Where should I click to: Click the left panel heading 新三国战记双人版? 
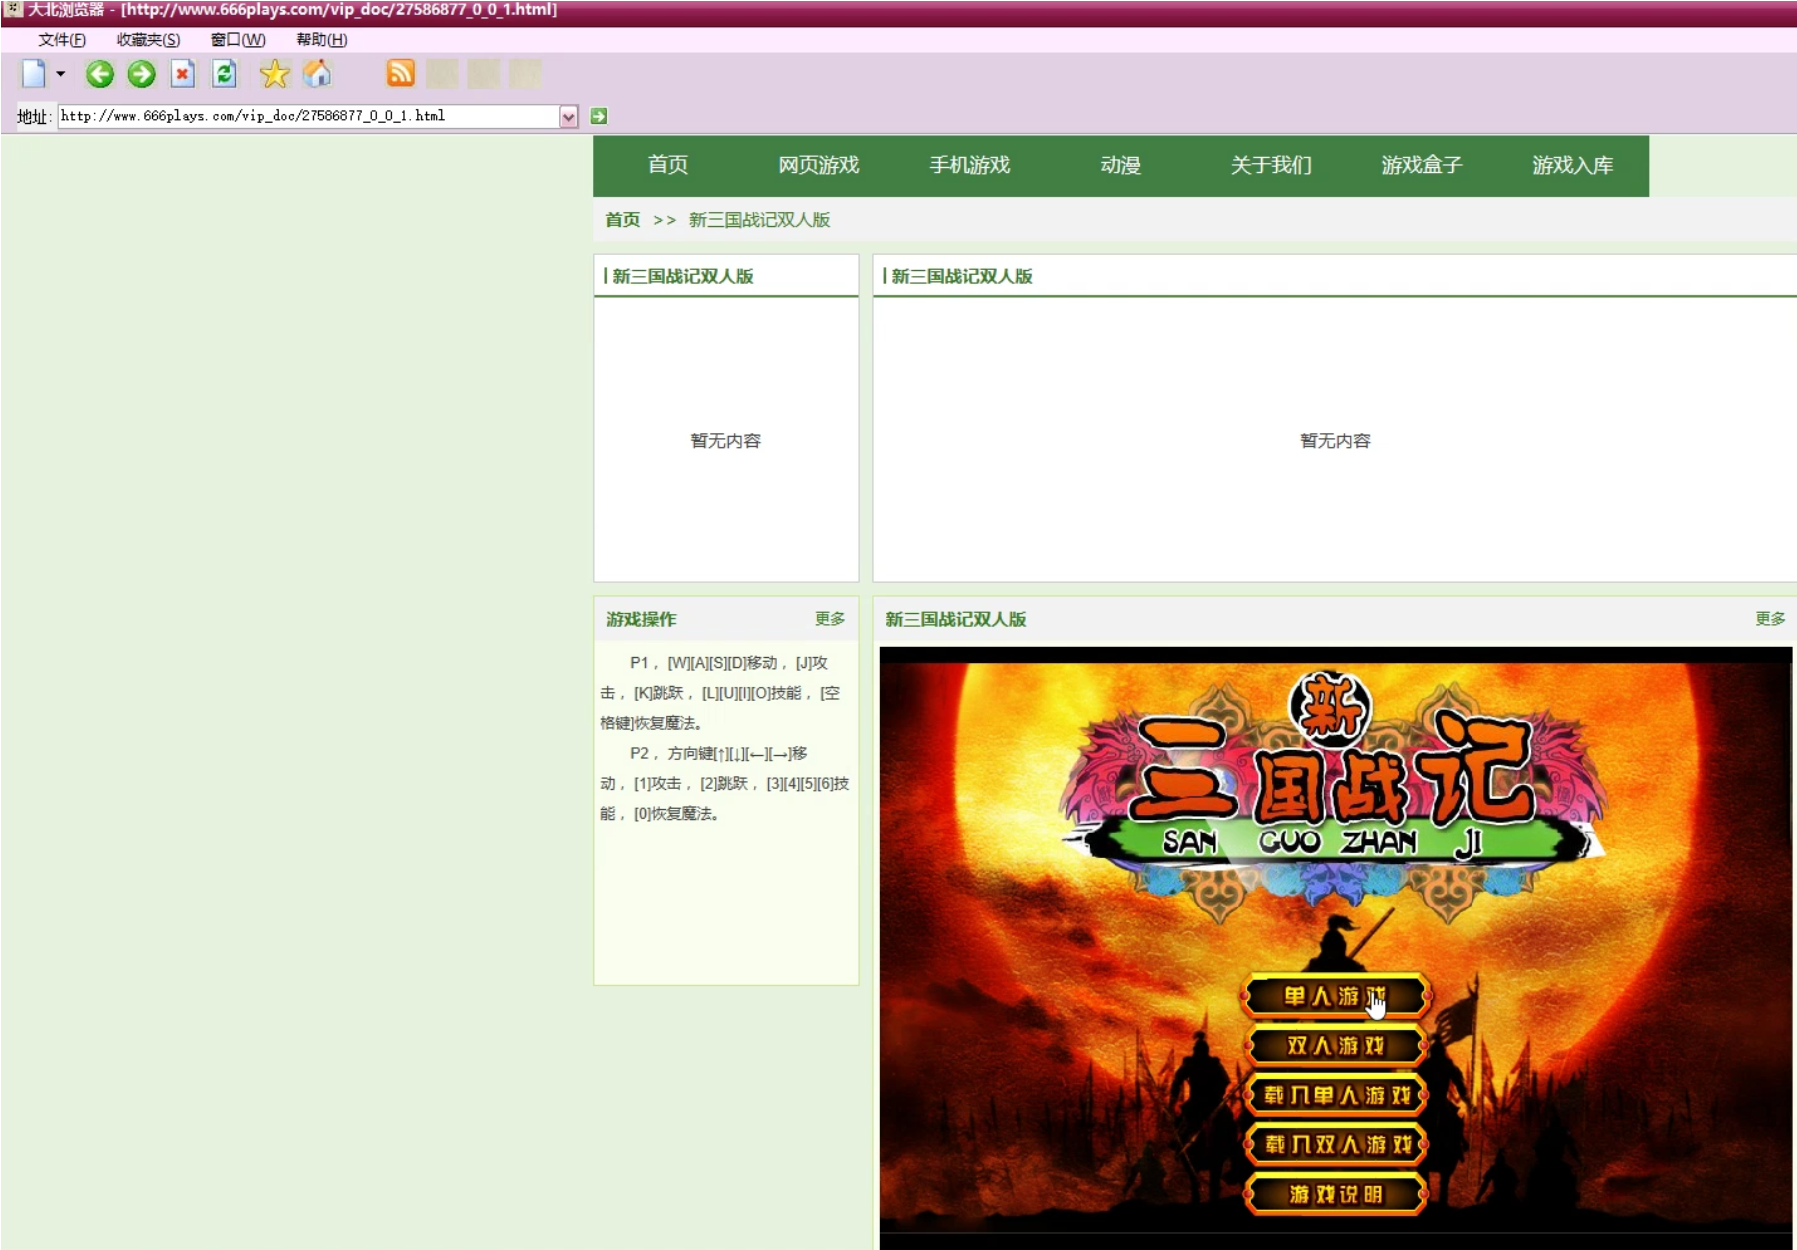[683, 277]
